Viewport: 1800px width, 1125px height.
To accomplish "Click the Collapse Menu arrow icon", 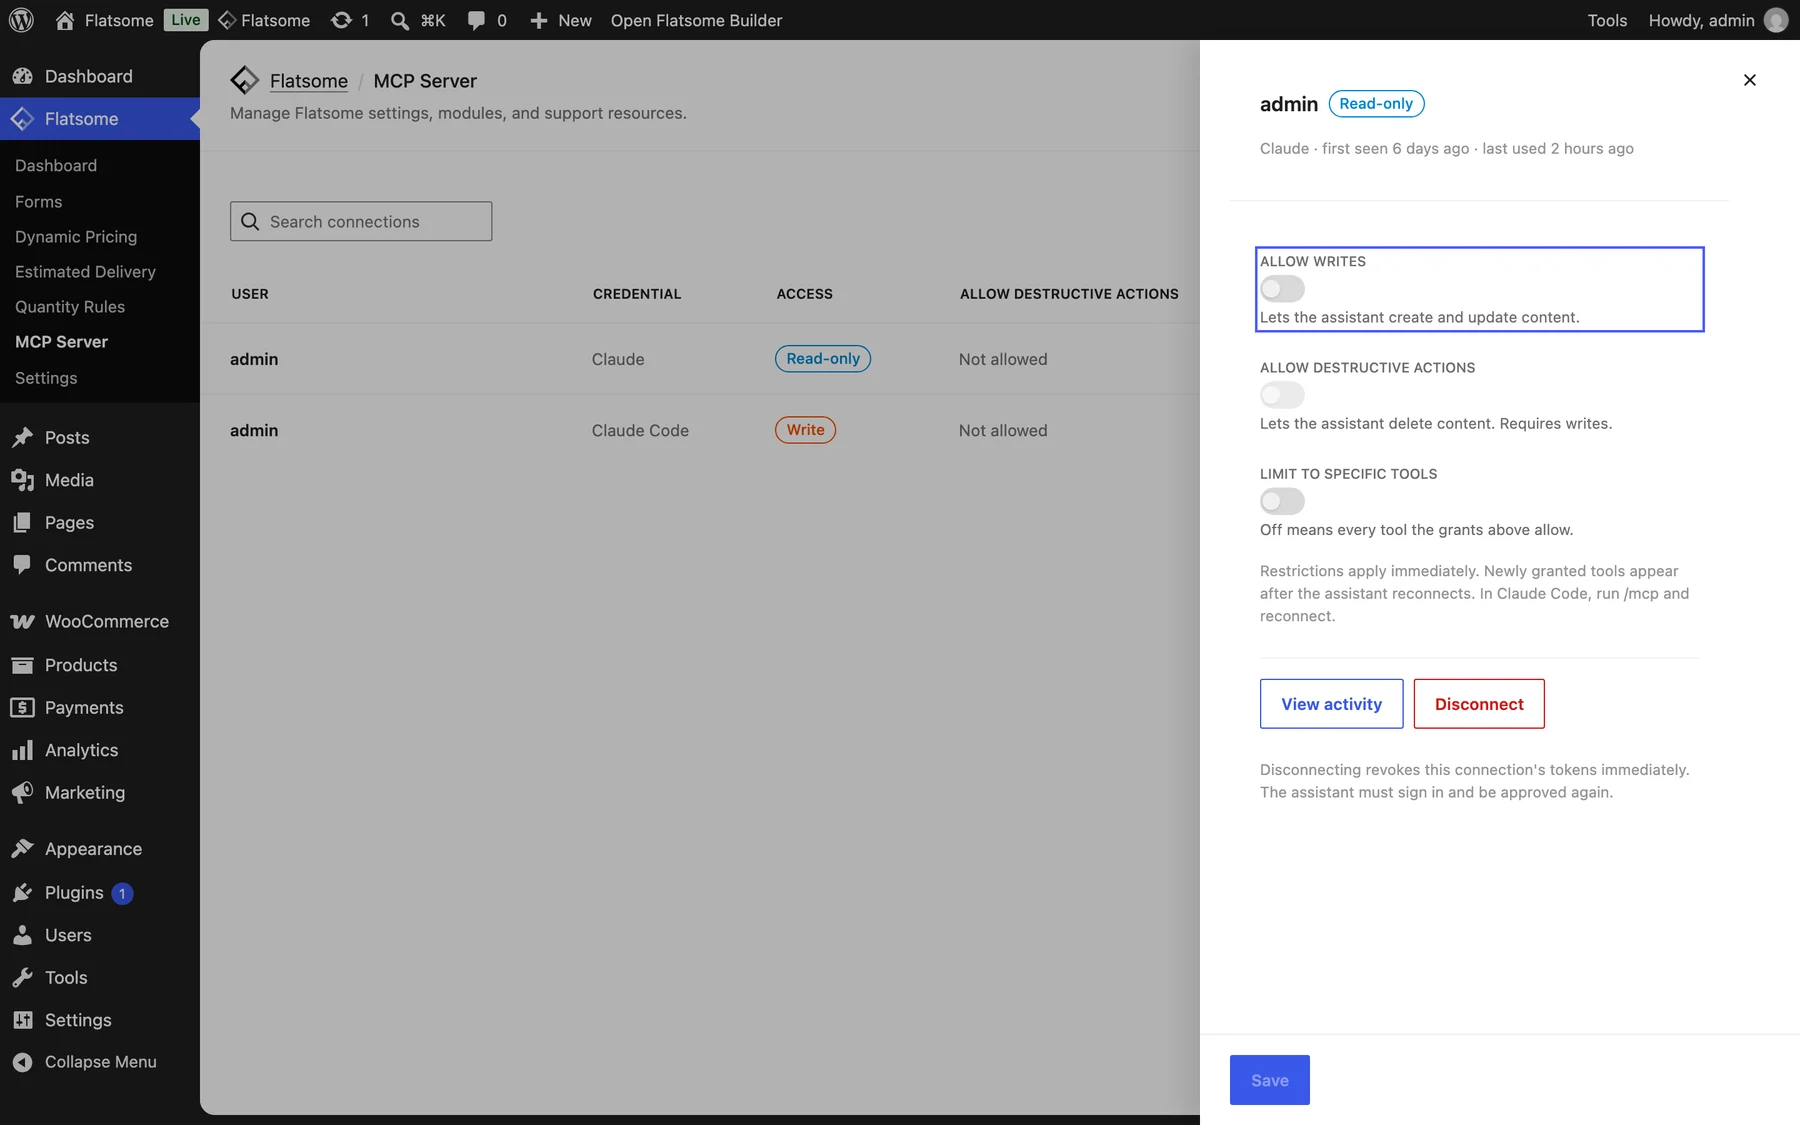I will point(22,1062).
